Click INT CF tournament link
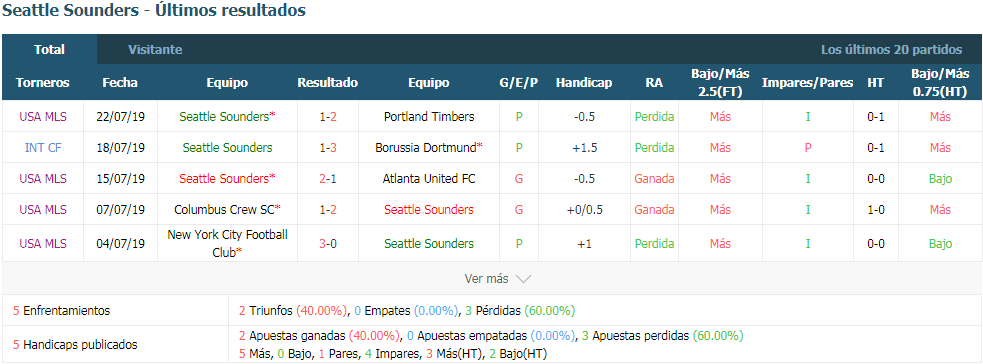 (43, 148)
